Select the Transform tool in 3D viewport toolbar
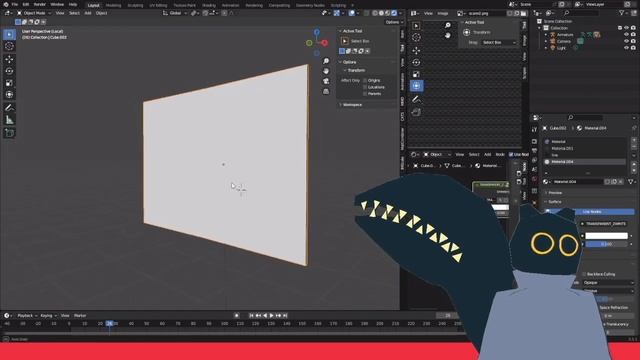This screenshot has height=360, width=640. pos(9,95)
